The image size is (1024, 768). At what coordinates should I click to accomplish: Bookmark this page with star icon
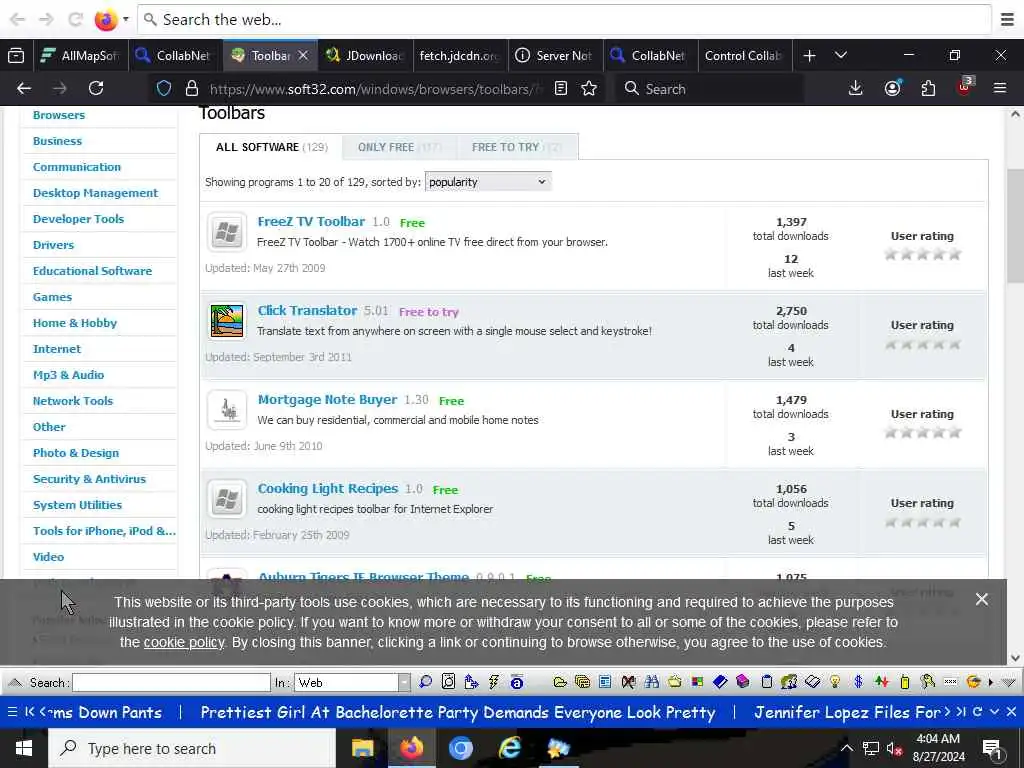click(589, 88)
